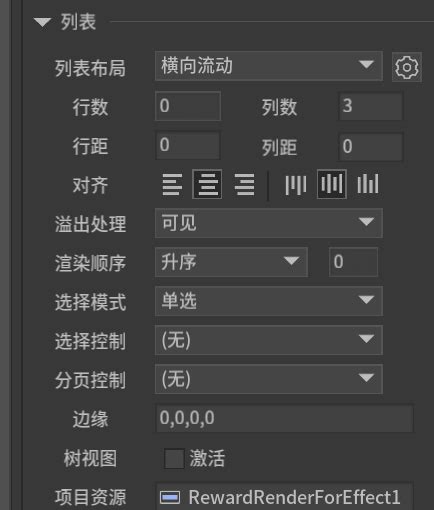Open the 列表布局 dropdown
434x510 pixels.
click(x=269, y=66)
